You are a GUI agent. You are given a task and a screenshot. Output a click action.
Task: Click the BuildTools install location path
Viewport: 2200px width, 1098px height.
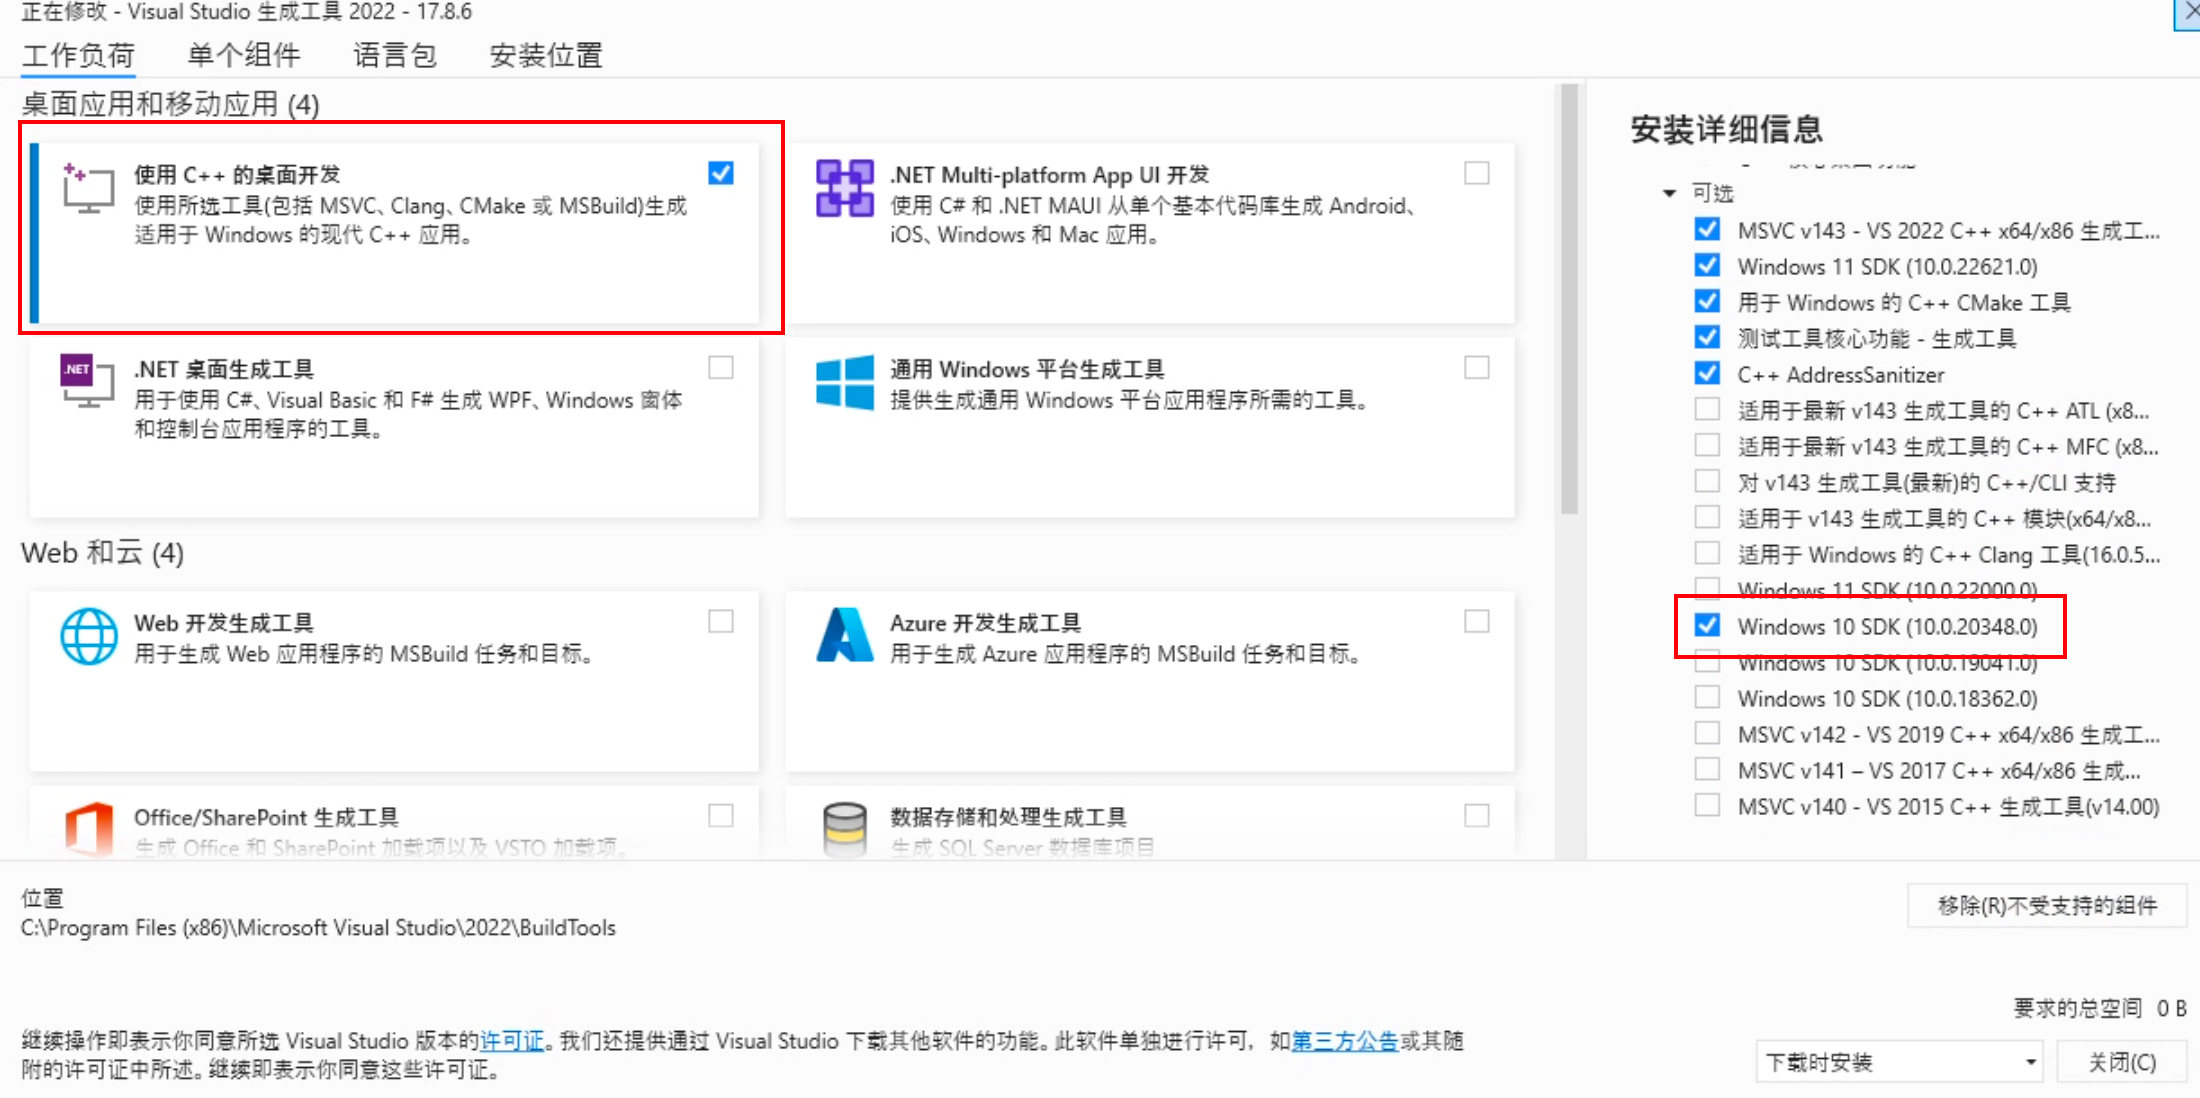(318, 928)
